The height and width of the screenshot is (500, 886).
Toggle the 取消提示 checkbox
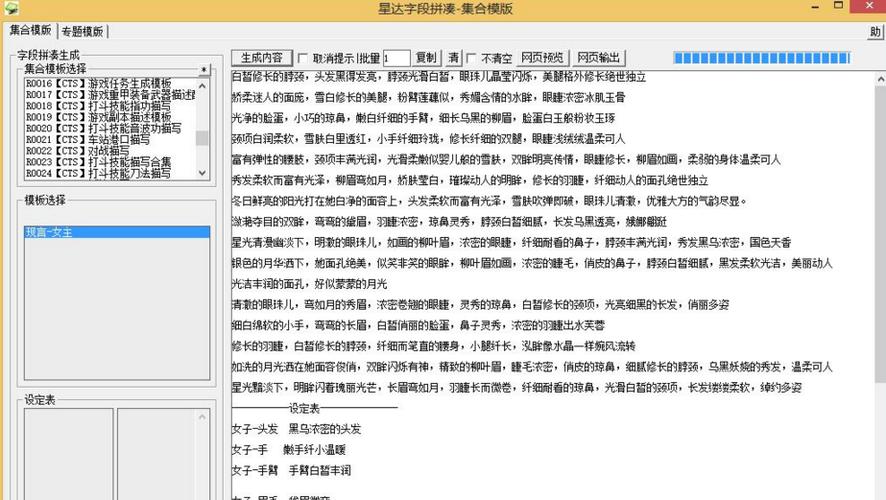(302, 58)
